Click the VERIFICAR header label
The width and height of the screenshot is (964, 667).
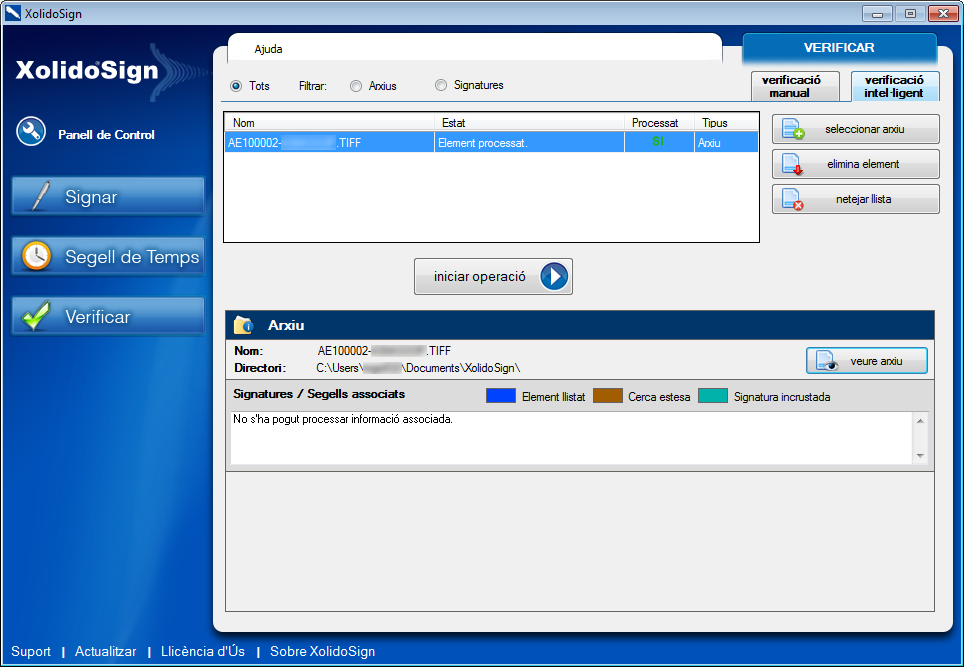(x=839, y=48)
